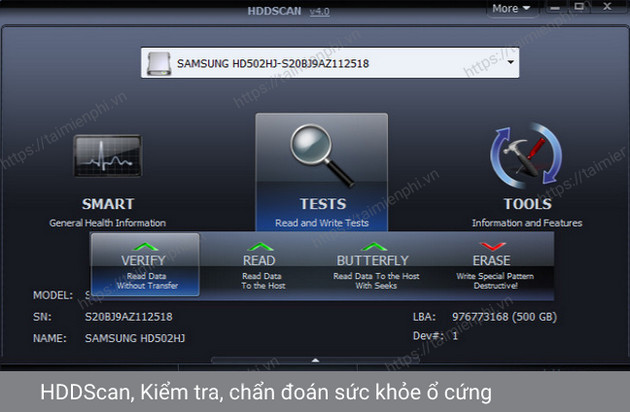Open the v4.0 version link
The height and width of the screenshot is (412, 630).
pyautogui.click(x=319, y=11)
